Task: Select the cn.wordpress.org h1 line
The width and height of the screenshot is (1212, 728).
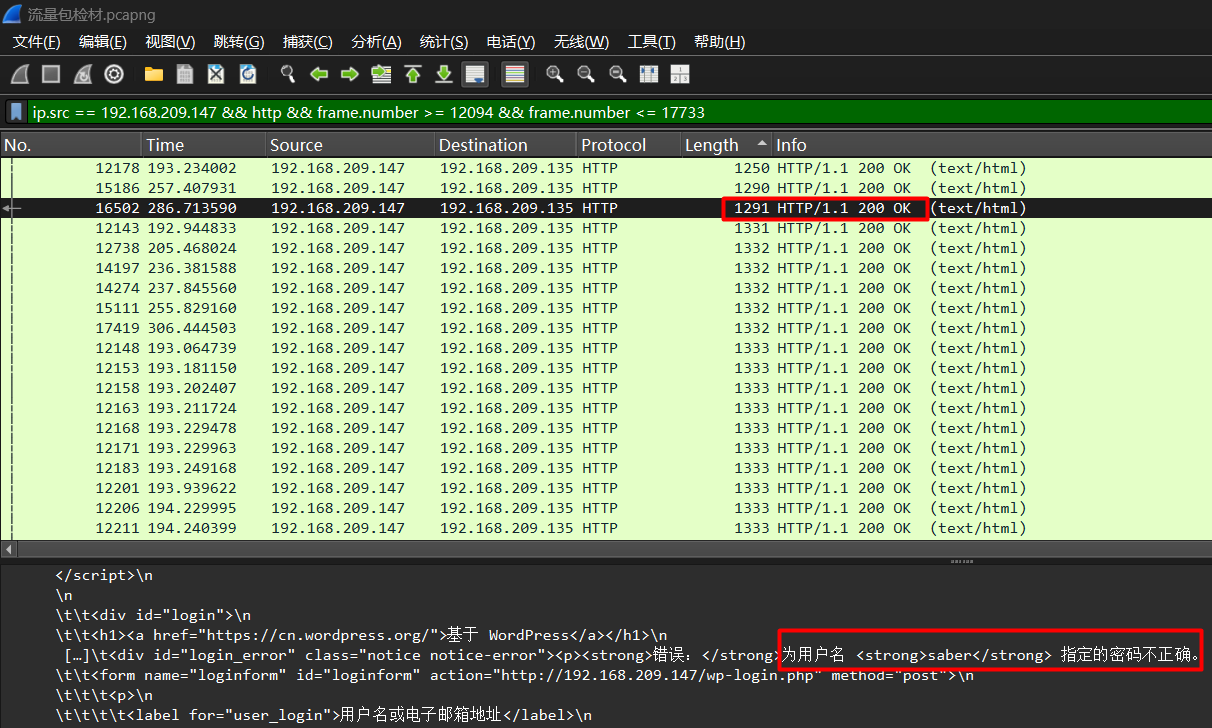Action: [361, 635]
